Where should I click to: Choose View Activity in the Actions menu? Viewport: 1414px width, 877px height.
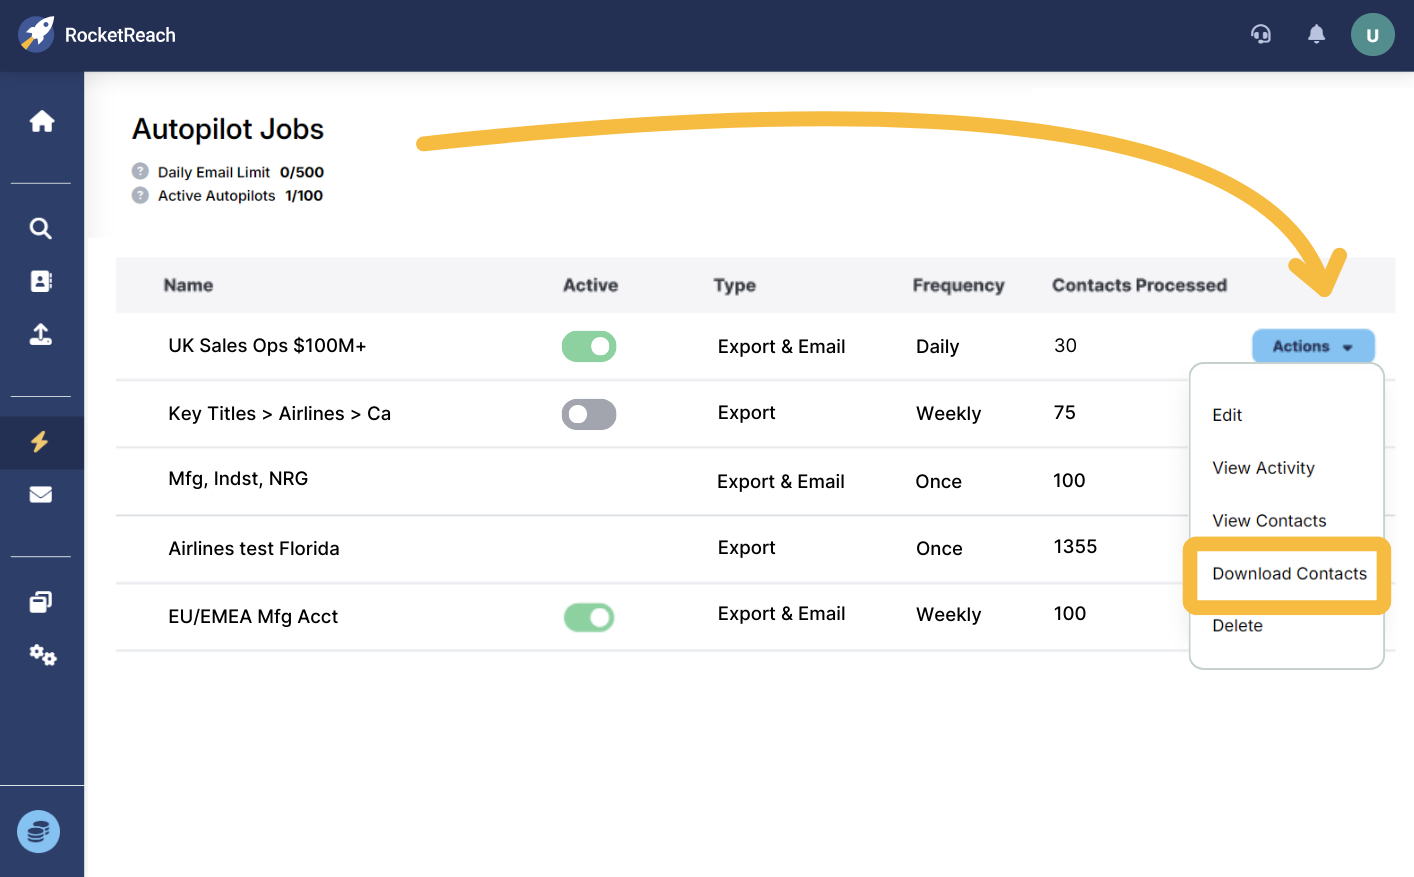tap(1263, 468)
